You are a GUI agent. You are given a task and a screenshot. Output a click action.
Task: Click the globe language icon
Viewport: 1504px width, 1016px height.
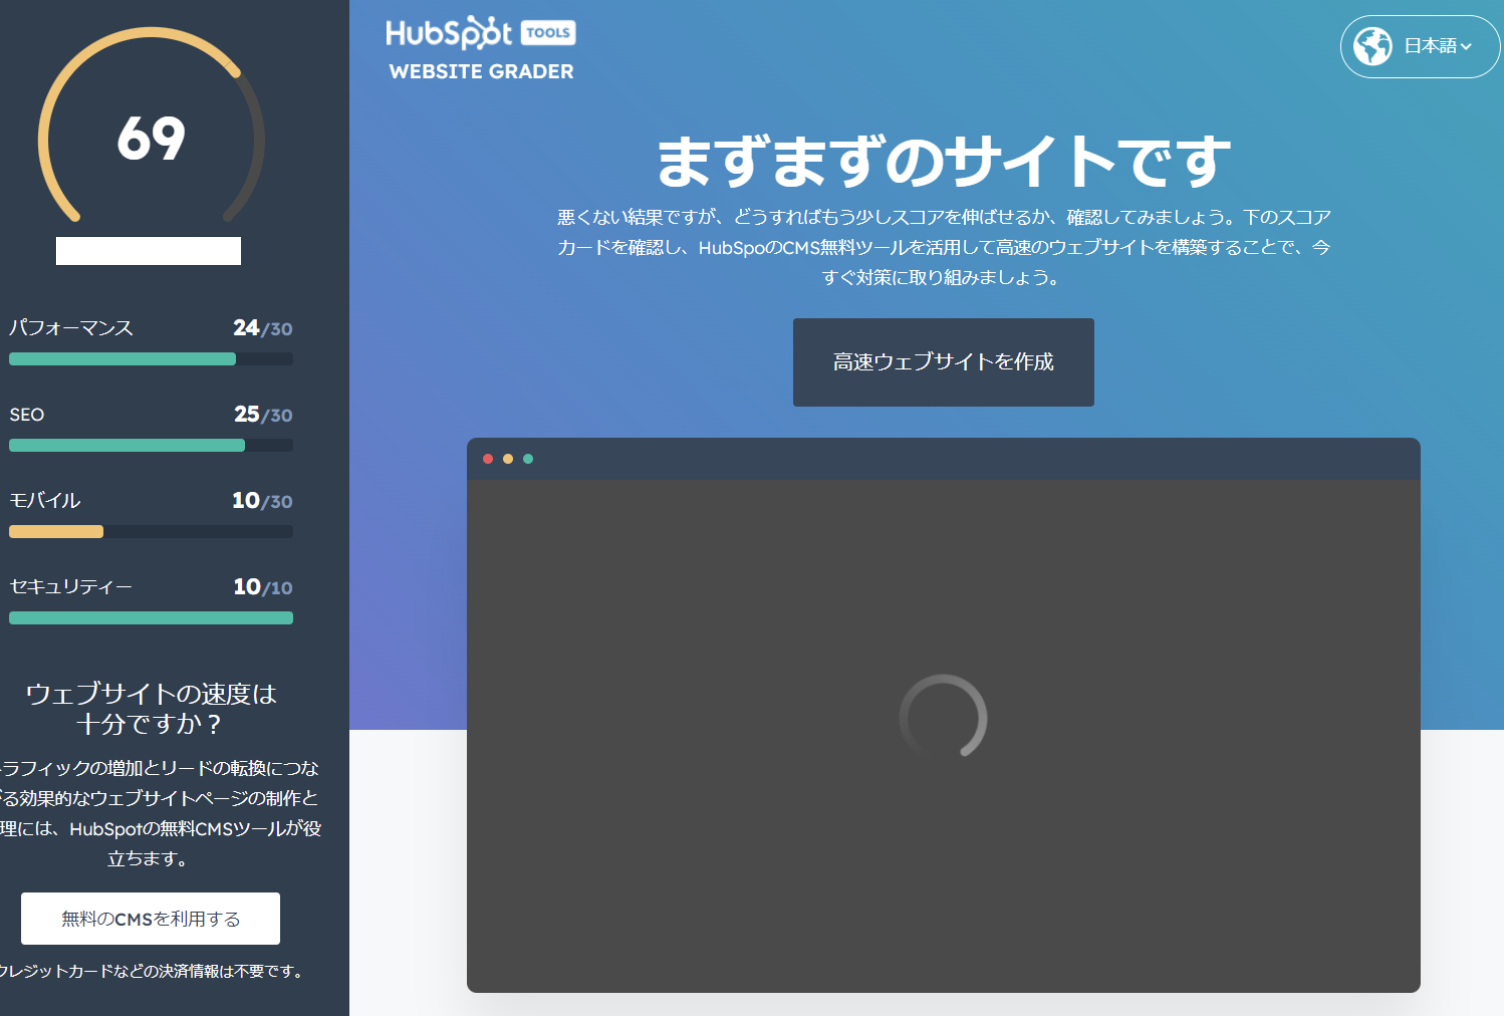(1373, 46)
